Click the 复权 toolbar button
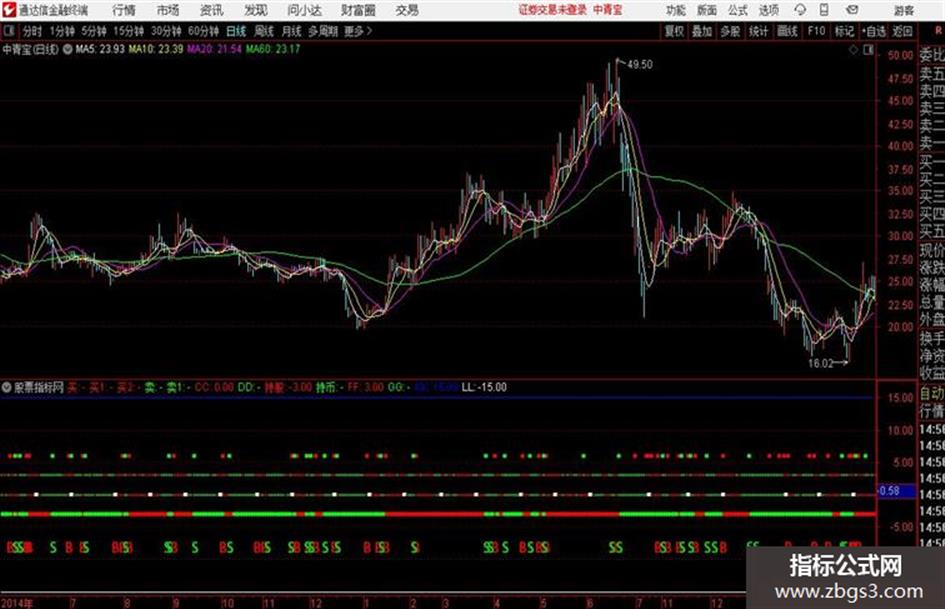The width and height of the screenshot is (945, 609). click(674, 31)
